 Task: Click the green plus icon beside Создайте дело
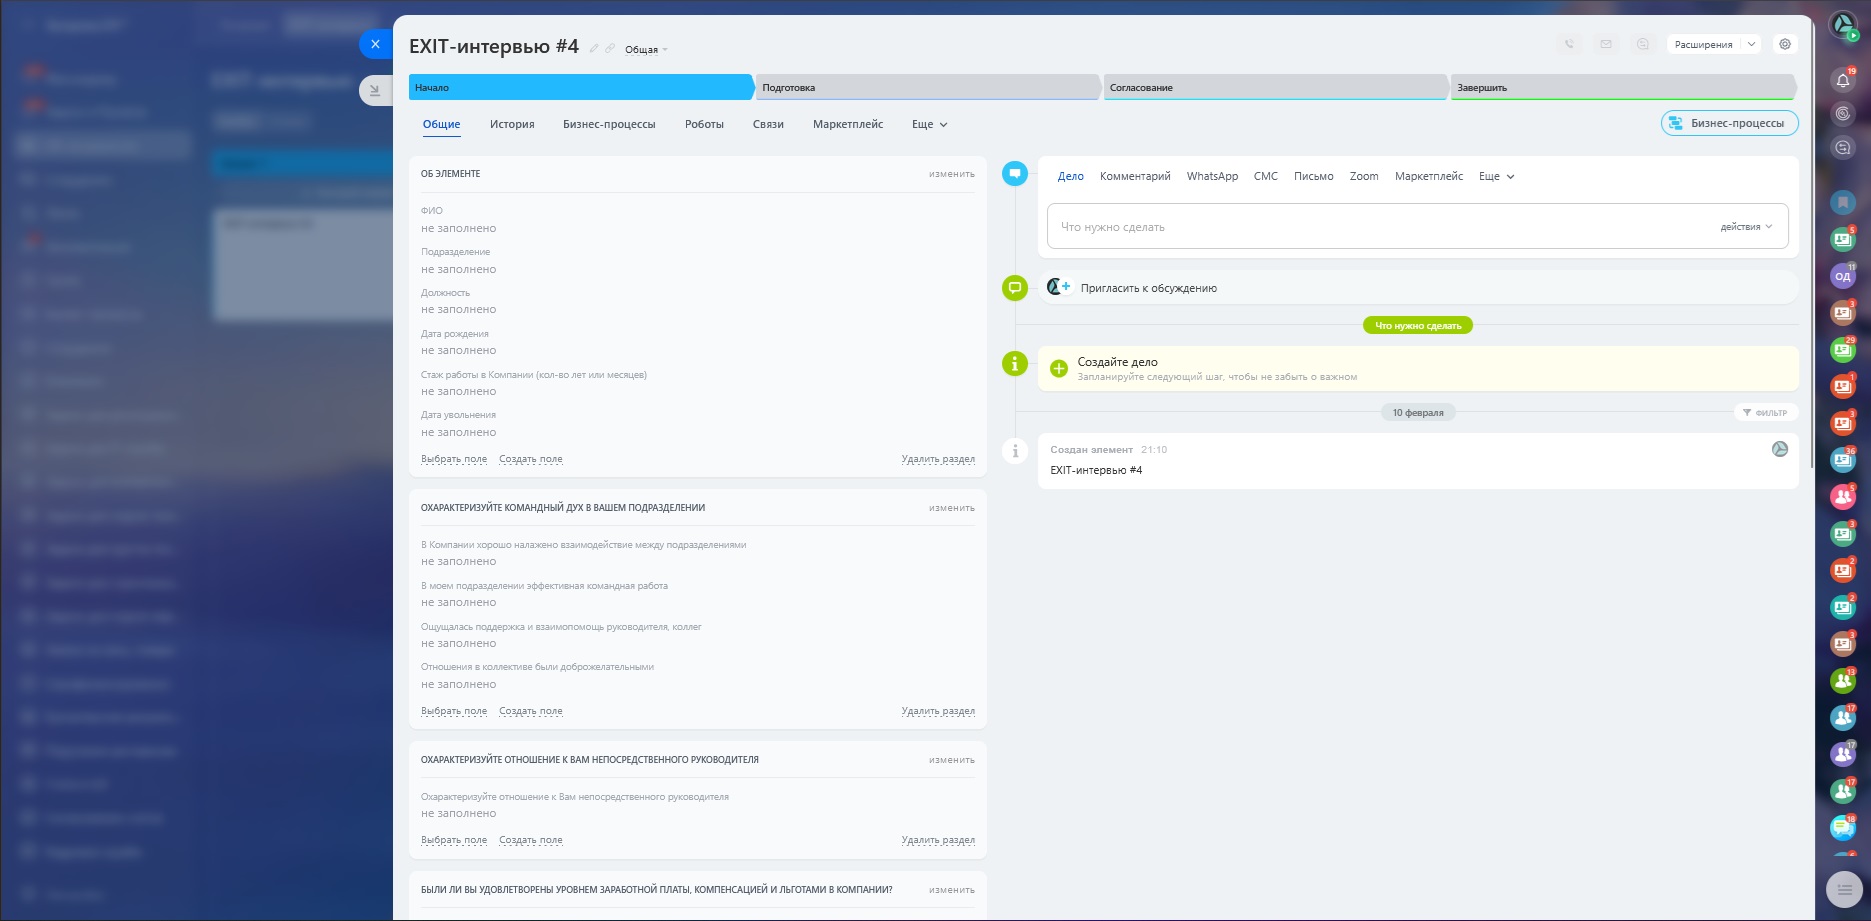click(x=1059, y=369)
